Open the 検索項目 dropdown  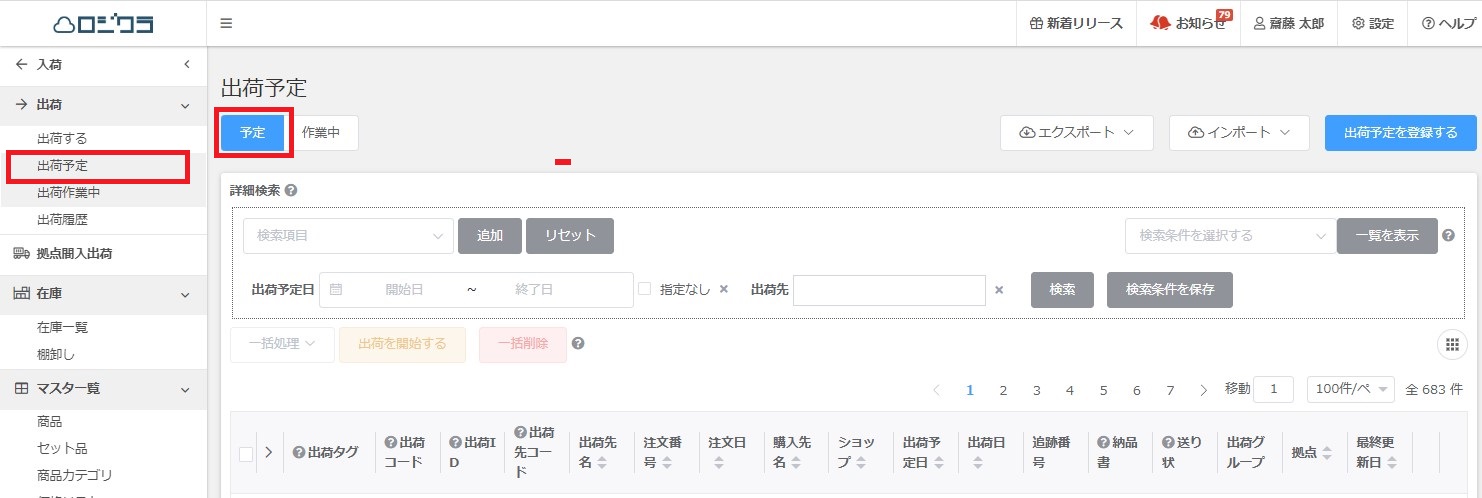(348, 236)
